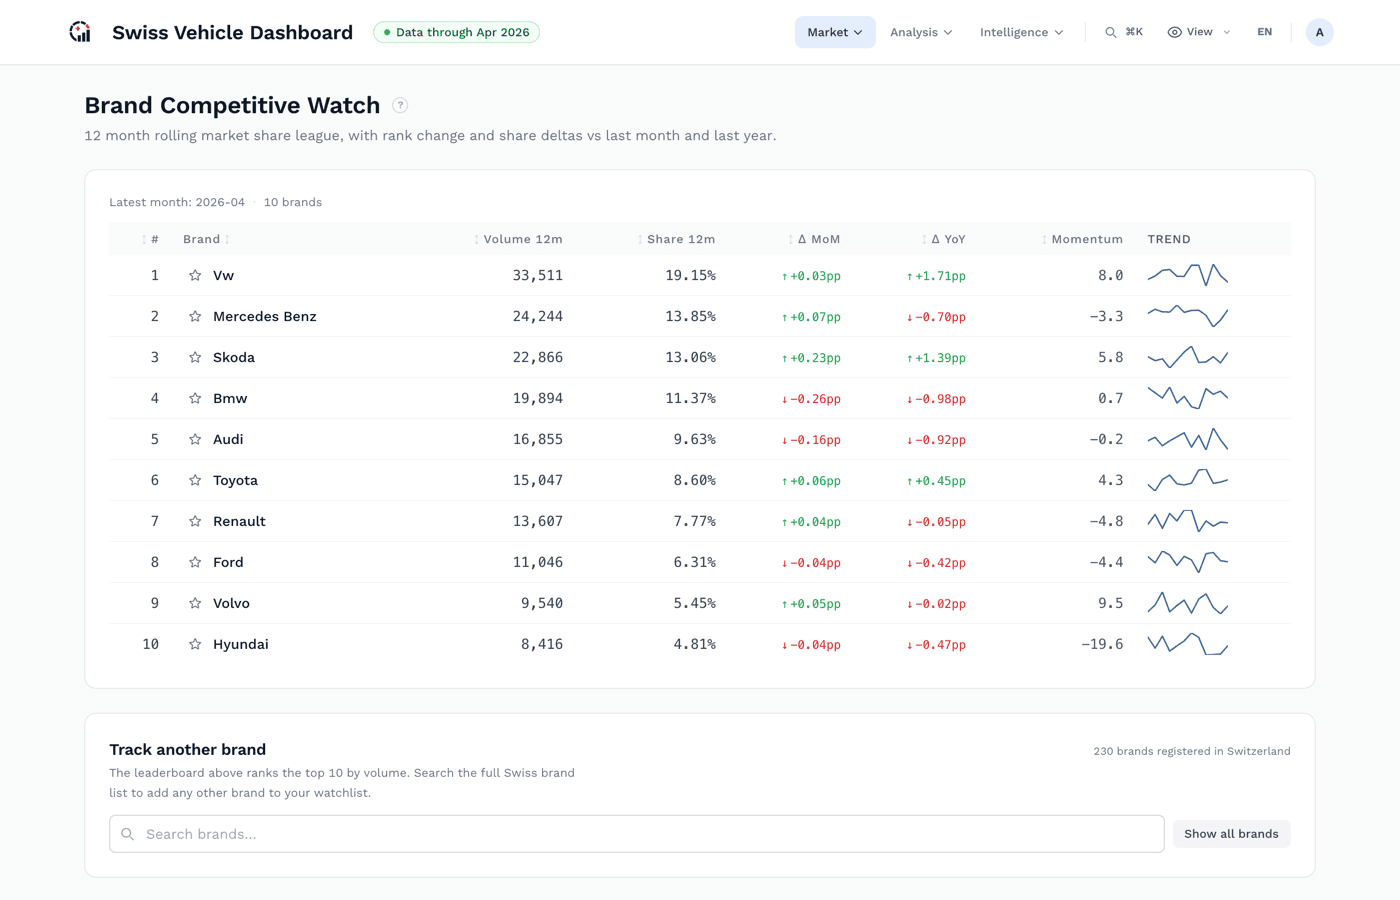Click the user avatar labeled A
This screenshot has height=900, width=1400.
pos(1319,32)
